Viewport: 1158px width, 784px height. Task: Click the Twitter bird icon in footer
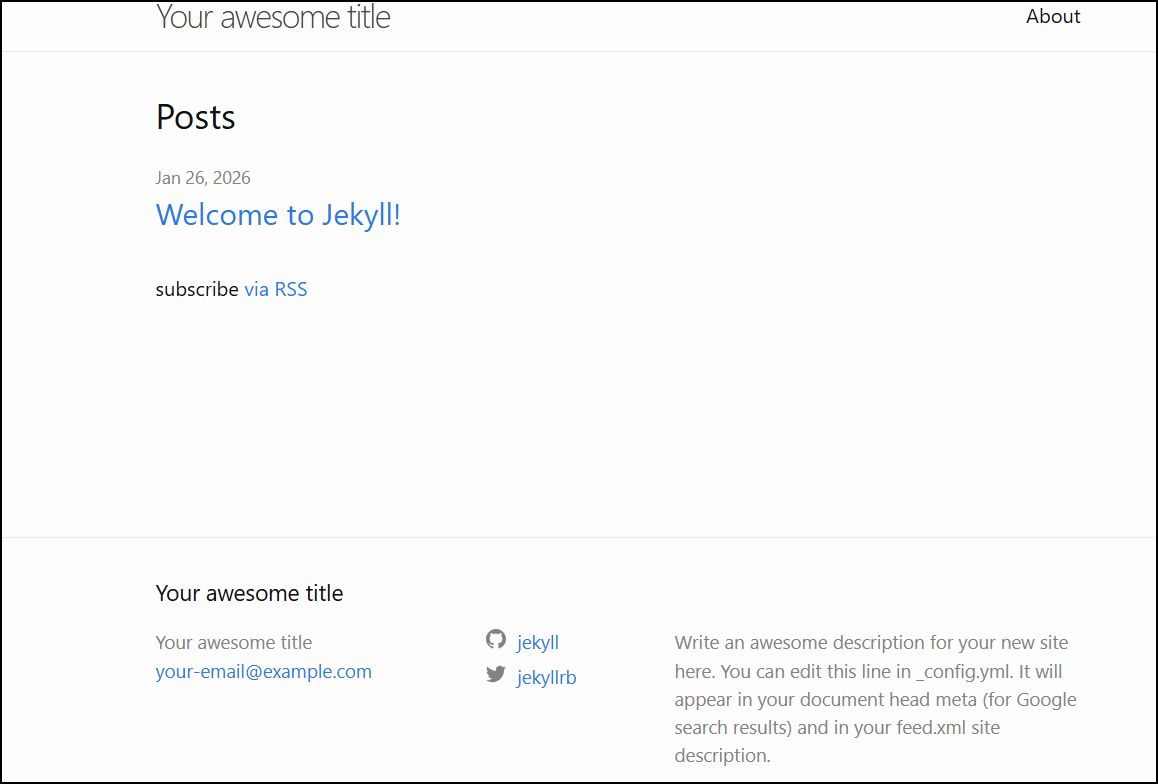[x=496, y=674]
